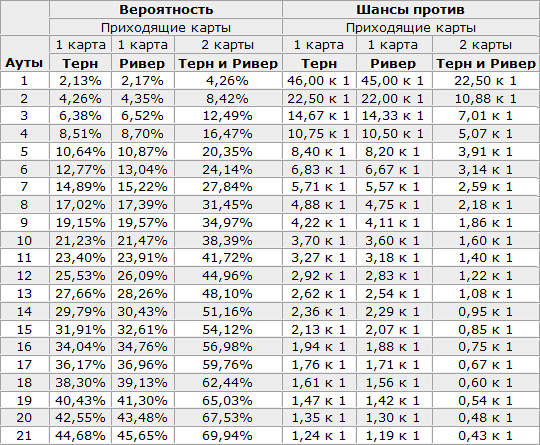Select the 34,97% cell for 9 outs

click(x=227, y=222)
